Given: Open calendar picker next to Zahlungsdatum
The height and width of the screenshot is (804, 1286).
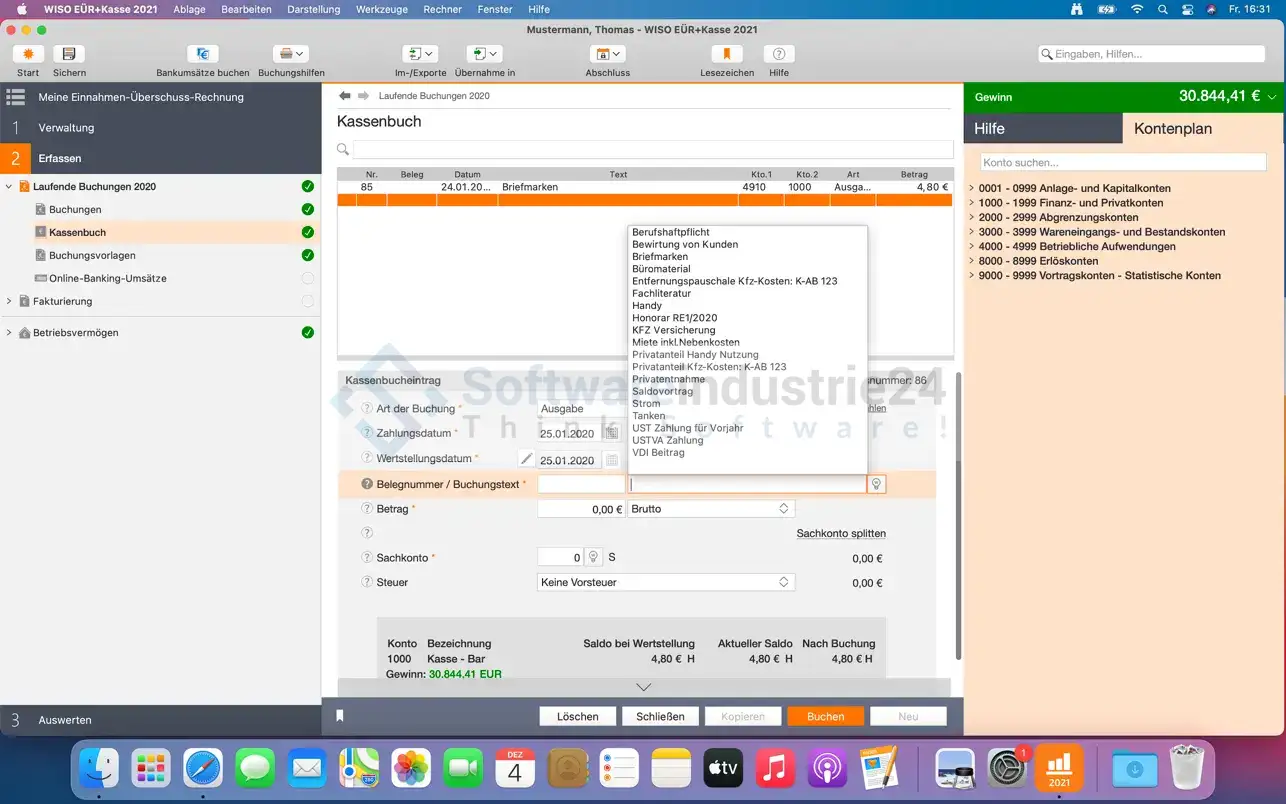Looking at the screenshot, I should point(612,433).
